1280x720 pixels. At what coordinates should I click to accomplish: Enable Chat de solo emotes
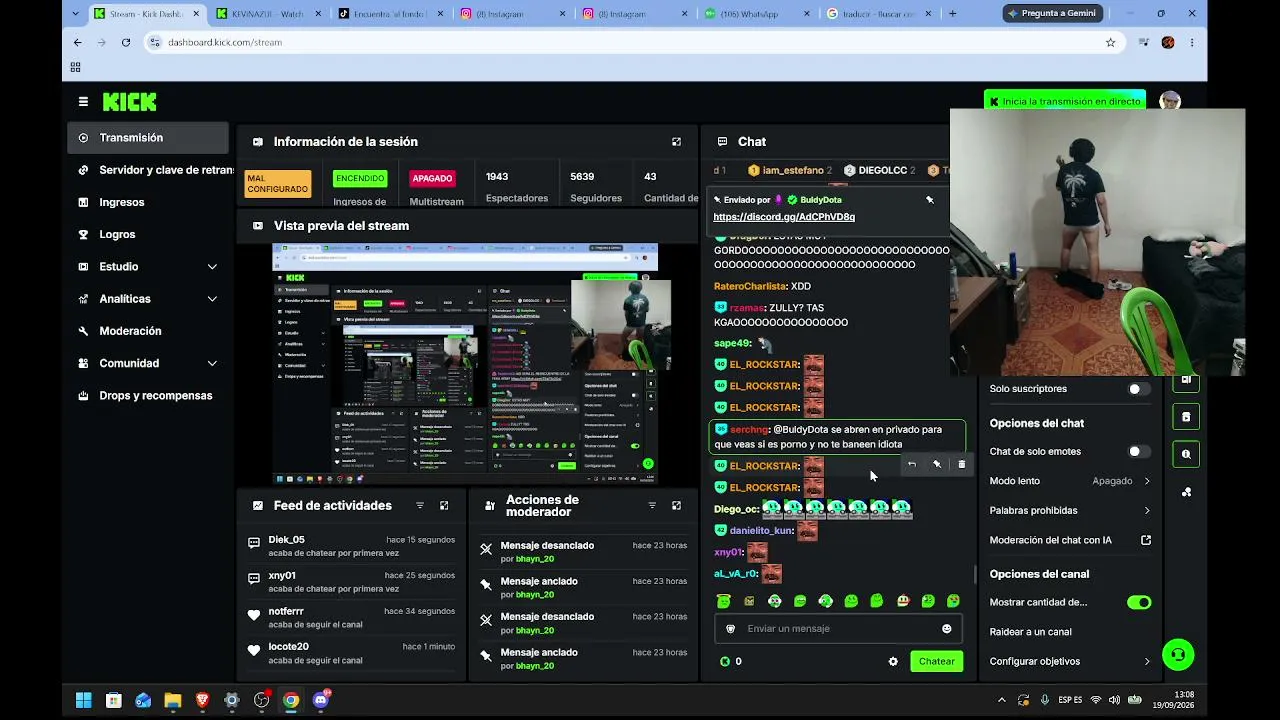coord(1138,452)
